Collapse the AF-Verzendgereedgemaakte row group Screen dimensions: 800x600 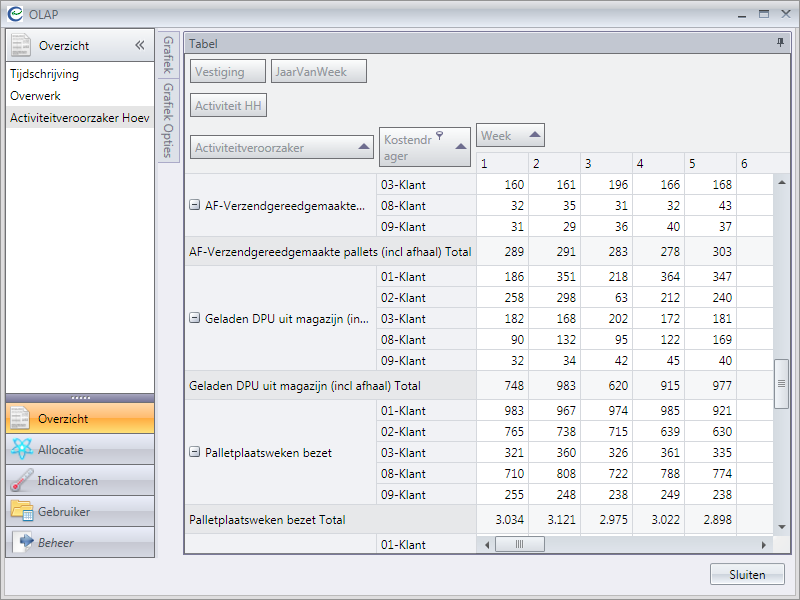click(x=195, y=205)
